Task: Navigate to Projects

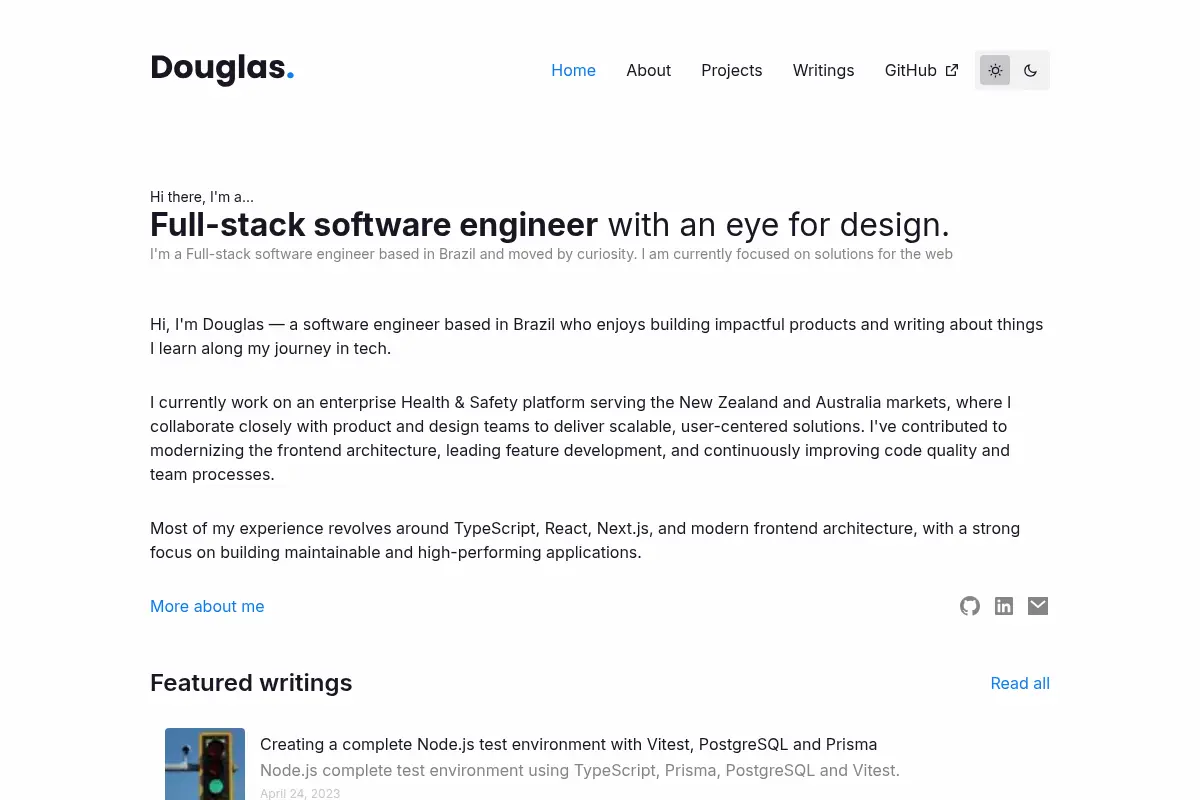Action: click(731, 70)
